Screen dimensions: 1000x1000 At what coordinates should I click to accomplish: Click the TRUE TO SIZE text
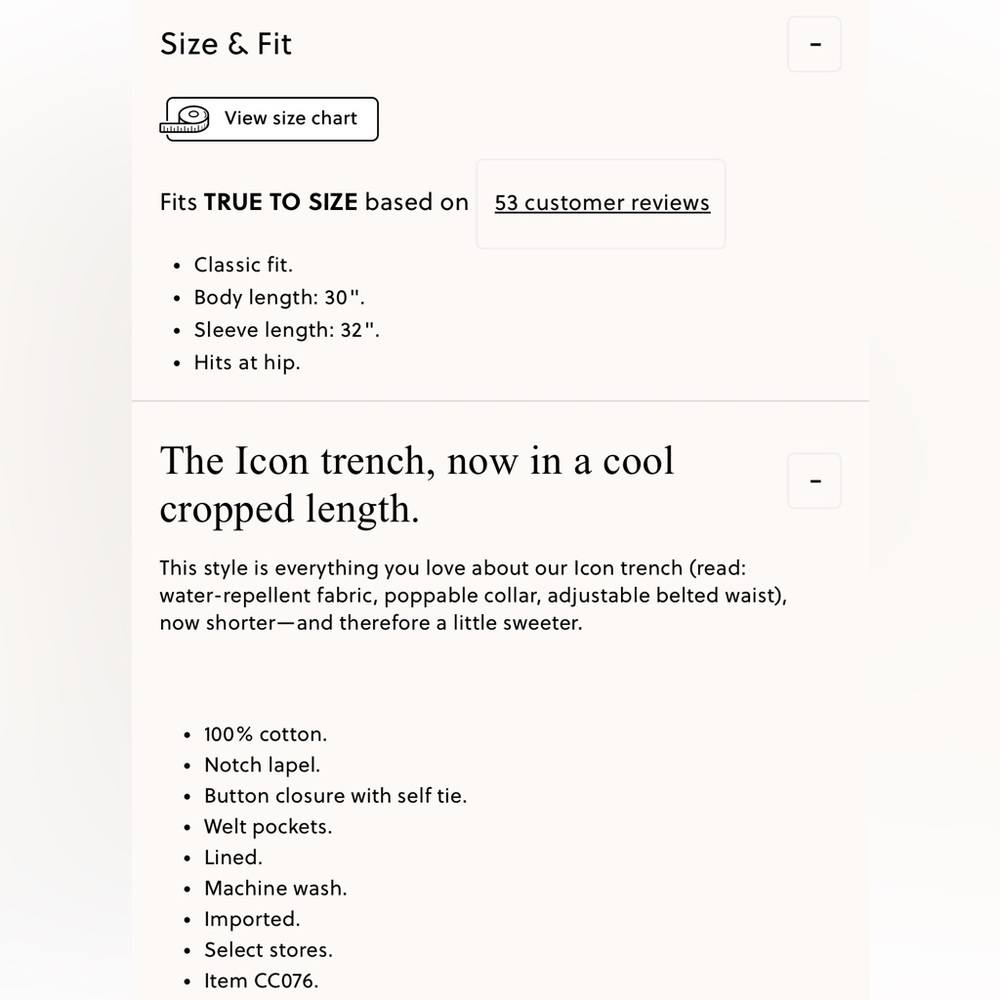[281, 202]
